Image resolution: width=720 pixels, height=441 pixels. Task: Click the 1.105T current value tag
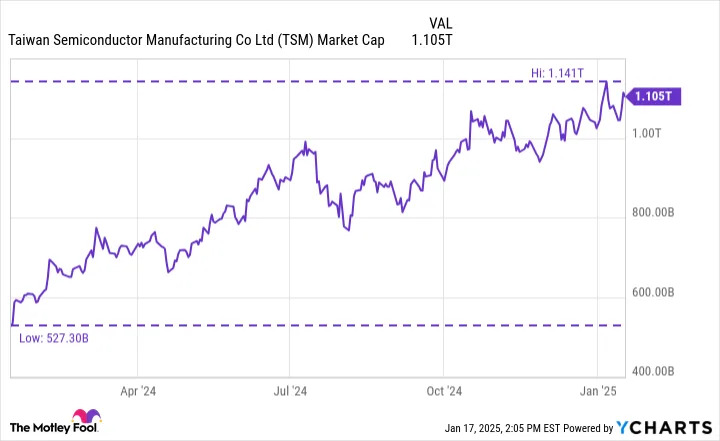(x=654, y=96)
